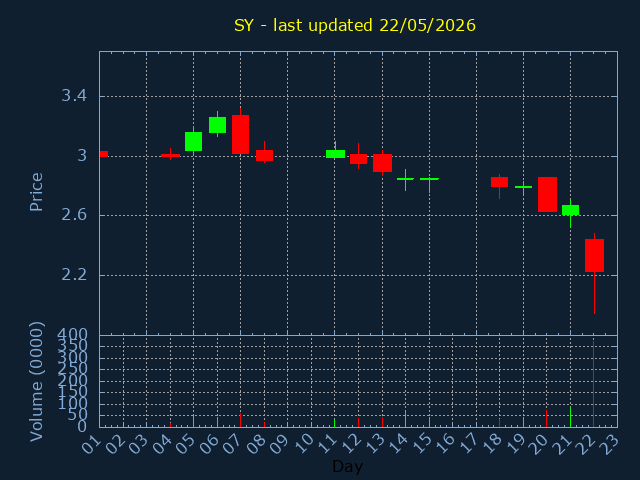
Task: Click the 2.6 price tick label
Action: [74, 215]
